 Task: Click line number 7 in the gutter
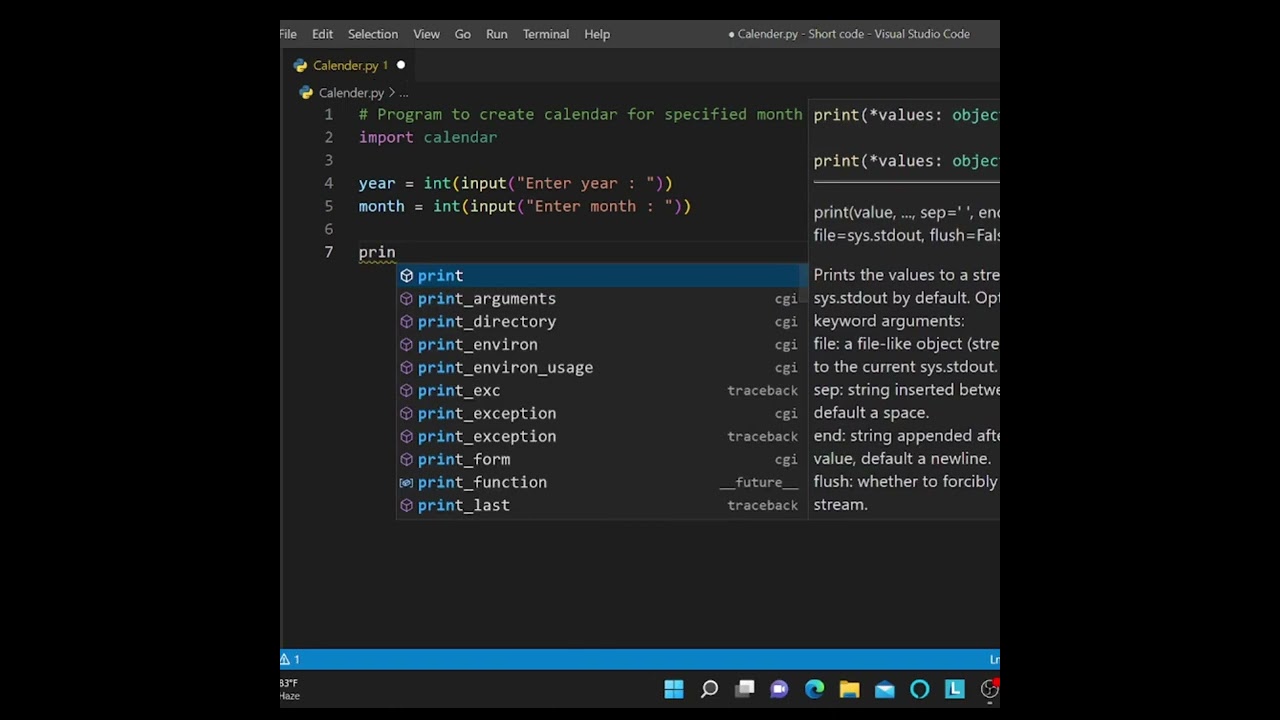tap(328, 252)
